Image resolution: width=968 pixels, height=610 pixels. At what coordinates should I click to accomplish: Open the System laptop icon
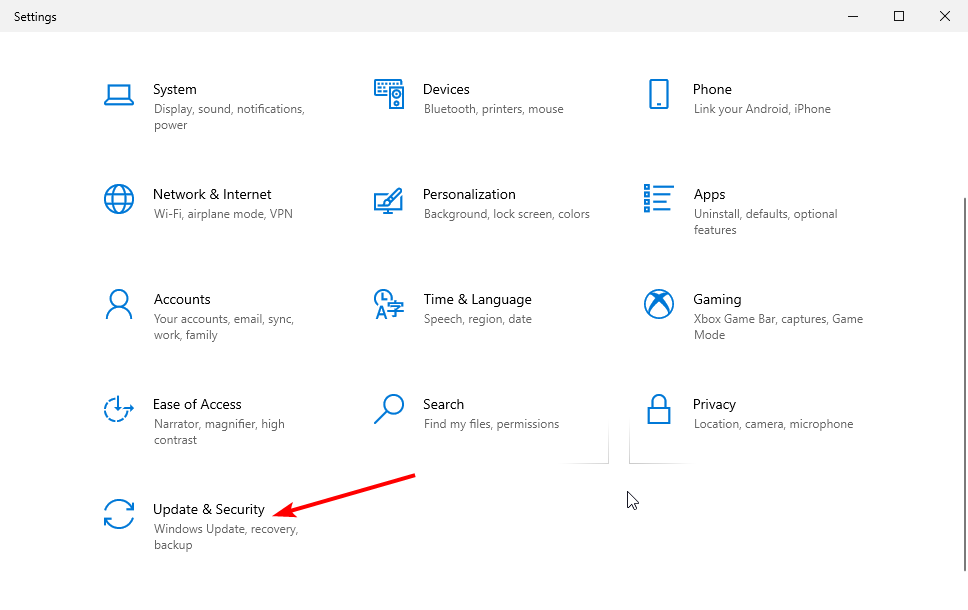coord(119,94)
